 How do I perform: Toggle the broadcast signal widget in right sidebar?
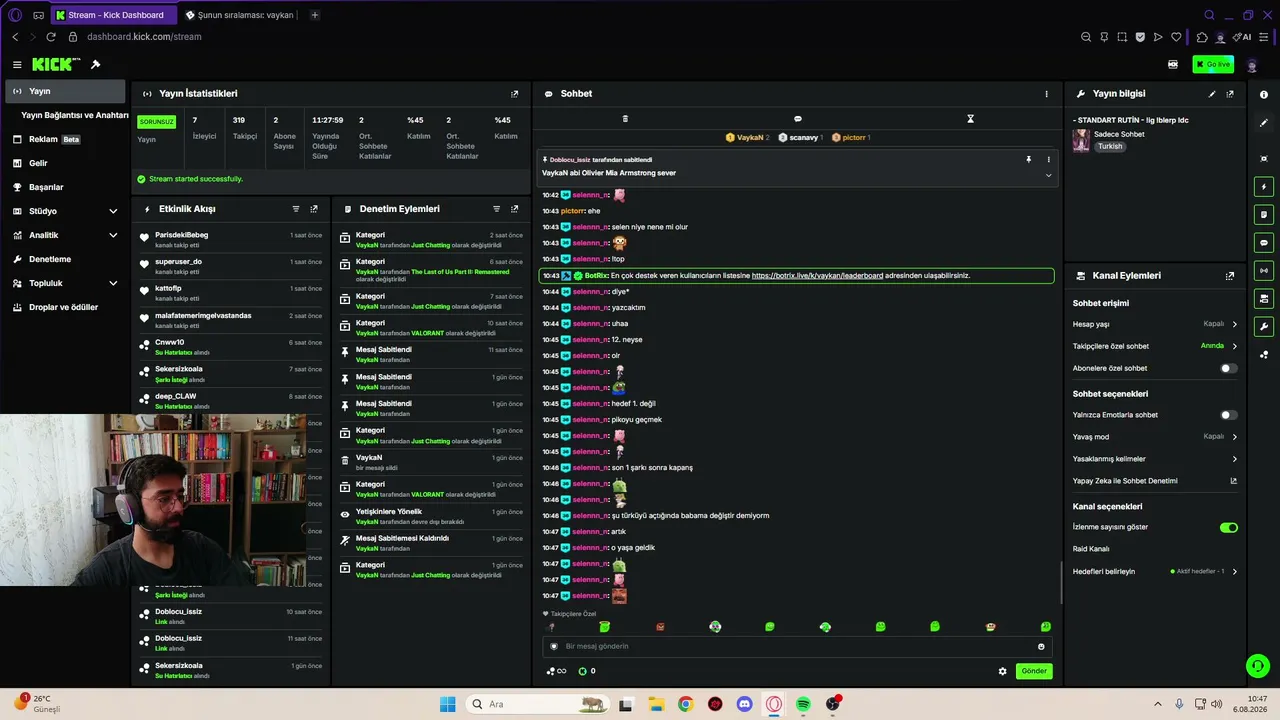tap(1264, 270)
